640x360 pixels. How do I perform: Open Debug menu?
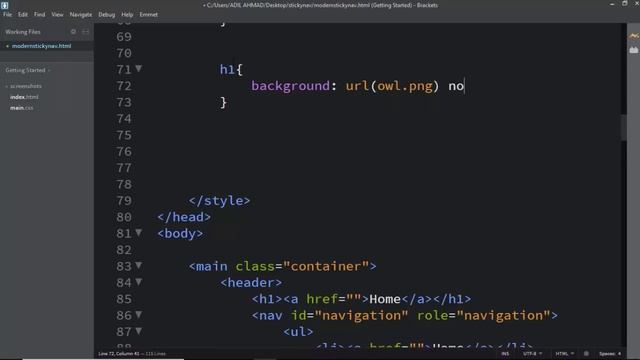point(107,14)
